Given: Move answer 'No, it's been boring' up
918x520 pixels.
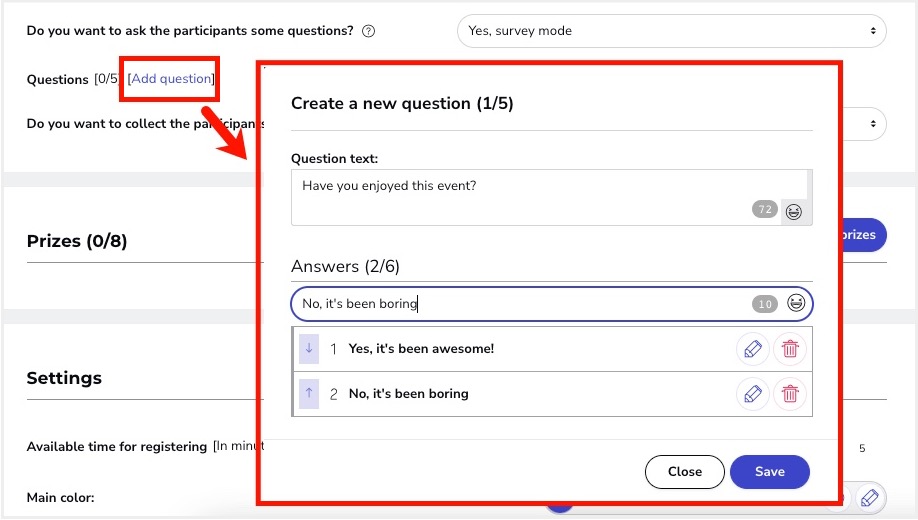Looking at the screenshot, I should (309, 394).
